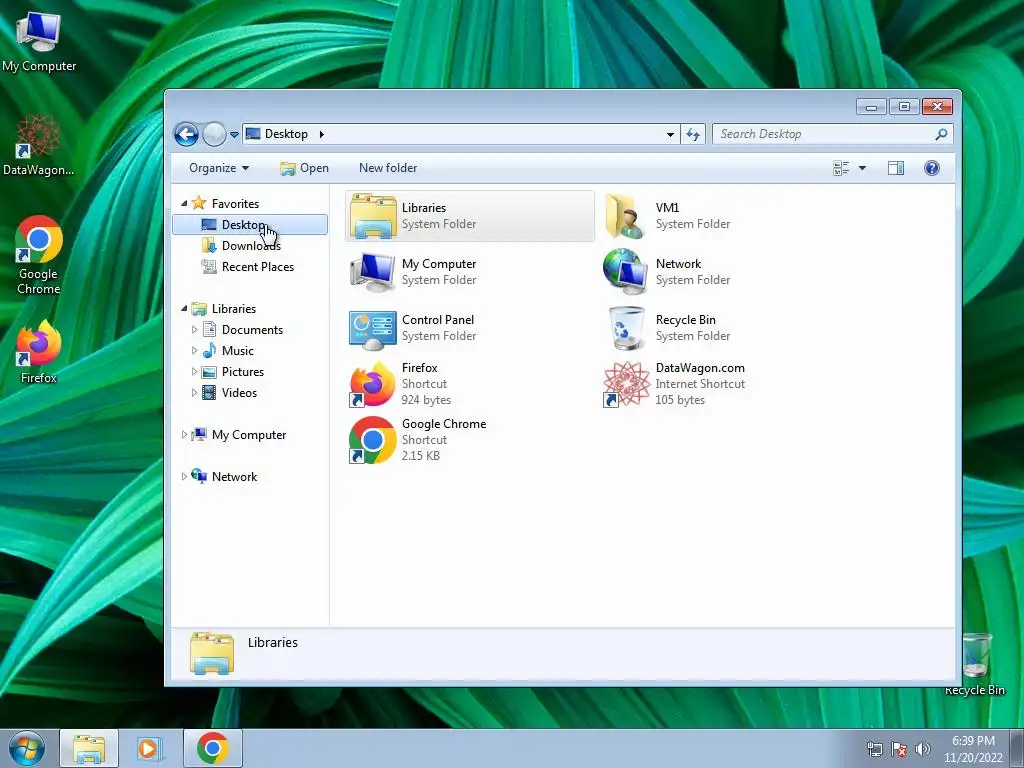Select Network in navigation pane
This screenshot has height=768, width=1024.
[x=234, y=477]
